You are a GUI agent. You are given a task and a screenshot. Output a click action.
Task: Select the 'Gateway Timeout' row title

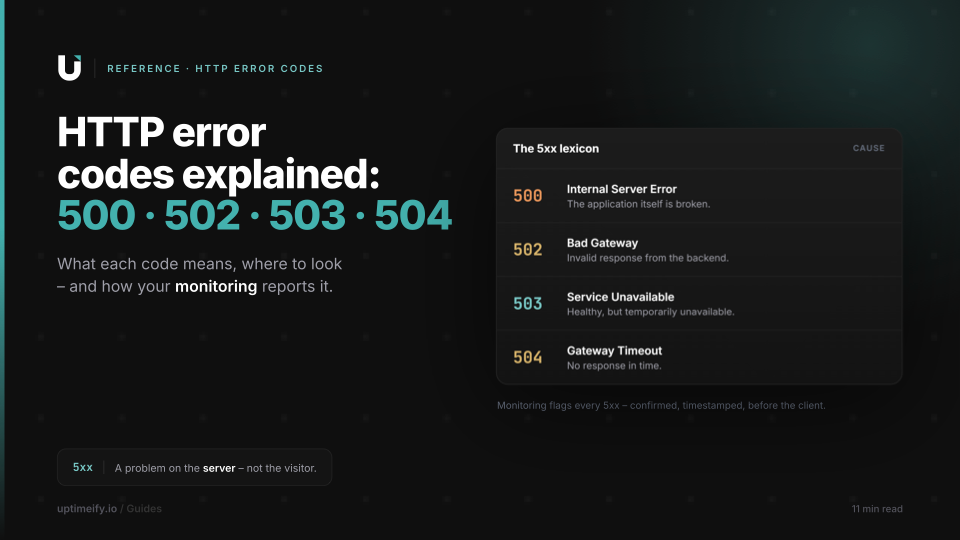tap(614, 351)
